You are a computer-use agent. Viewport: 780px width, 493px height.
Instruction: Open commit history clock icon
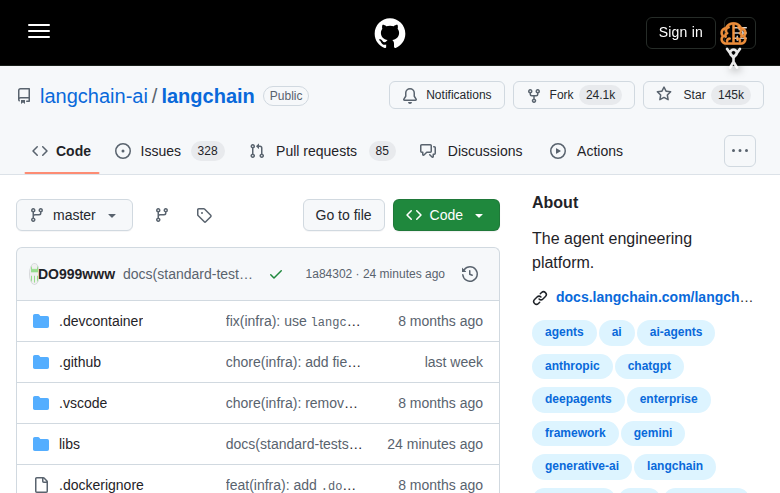click(470, 274)
